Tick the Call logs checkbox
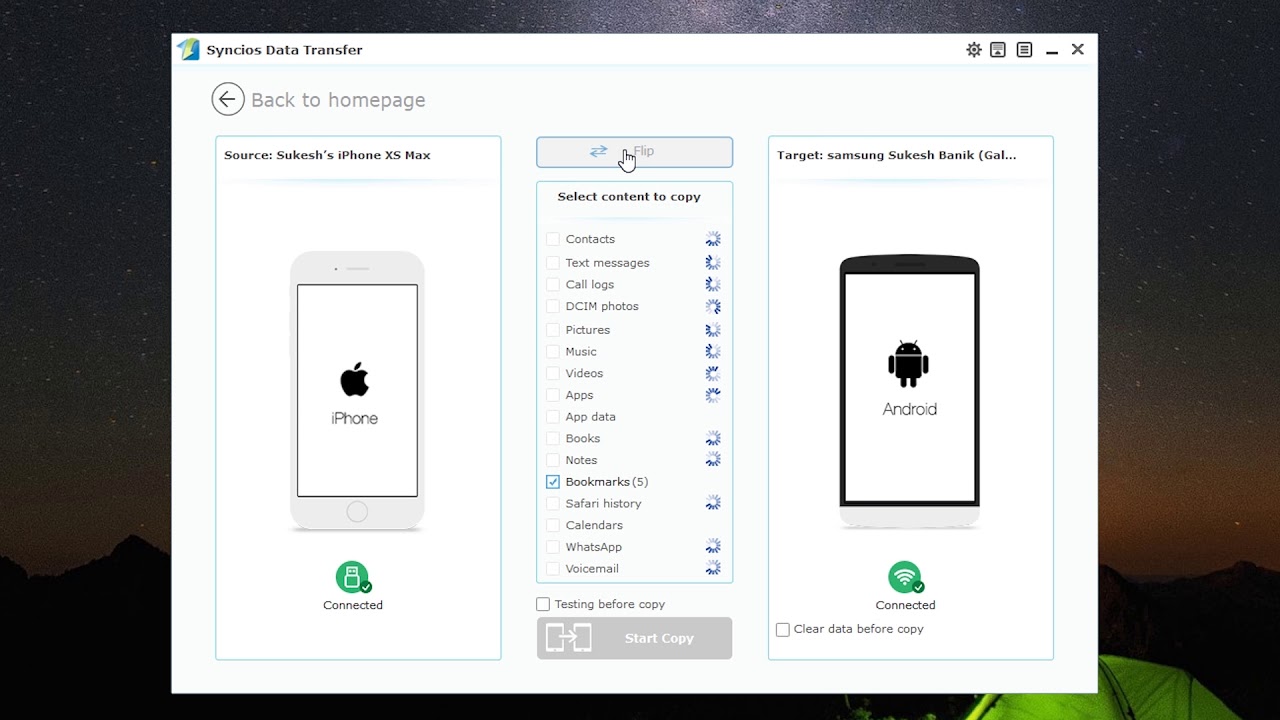Image resolution: width=1280 pixels, height=720 pixels. tap(553, 285)
